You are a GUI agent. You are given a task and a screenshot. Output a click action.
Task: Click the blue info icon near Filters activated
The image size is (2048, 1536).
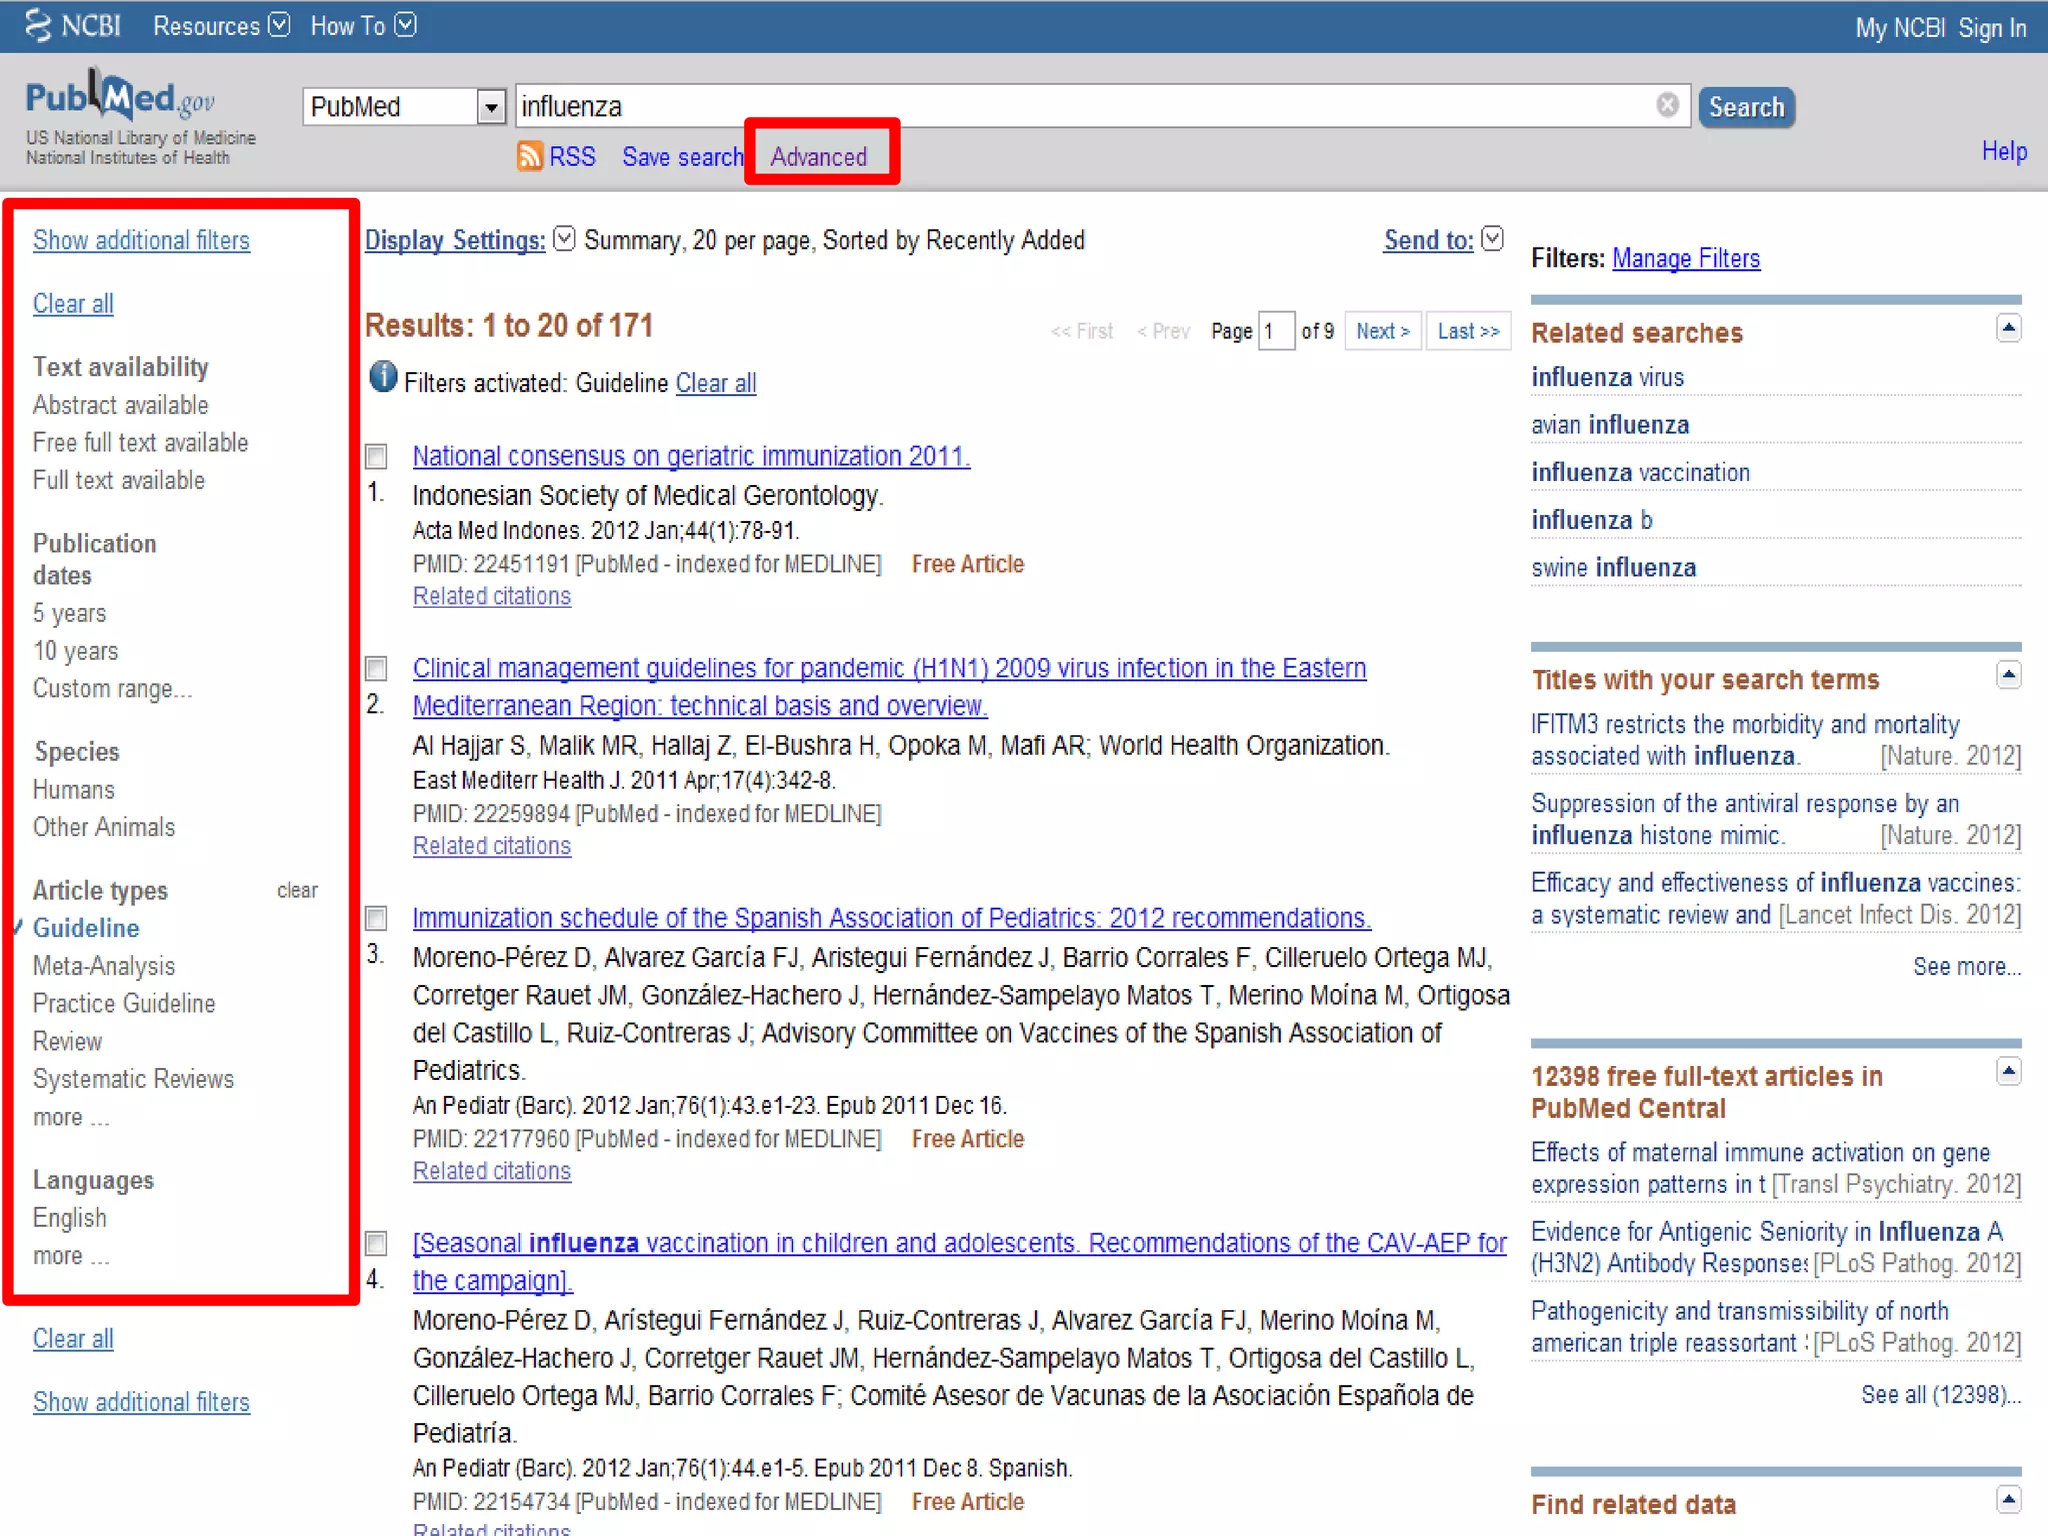pos(382,377)
